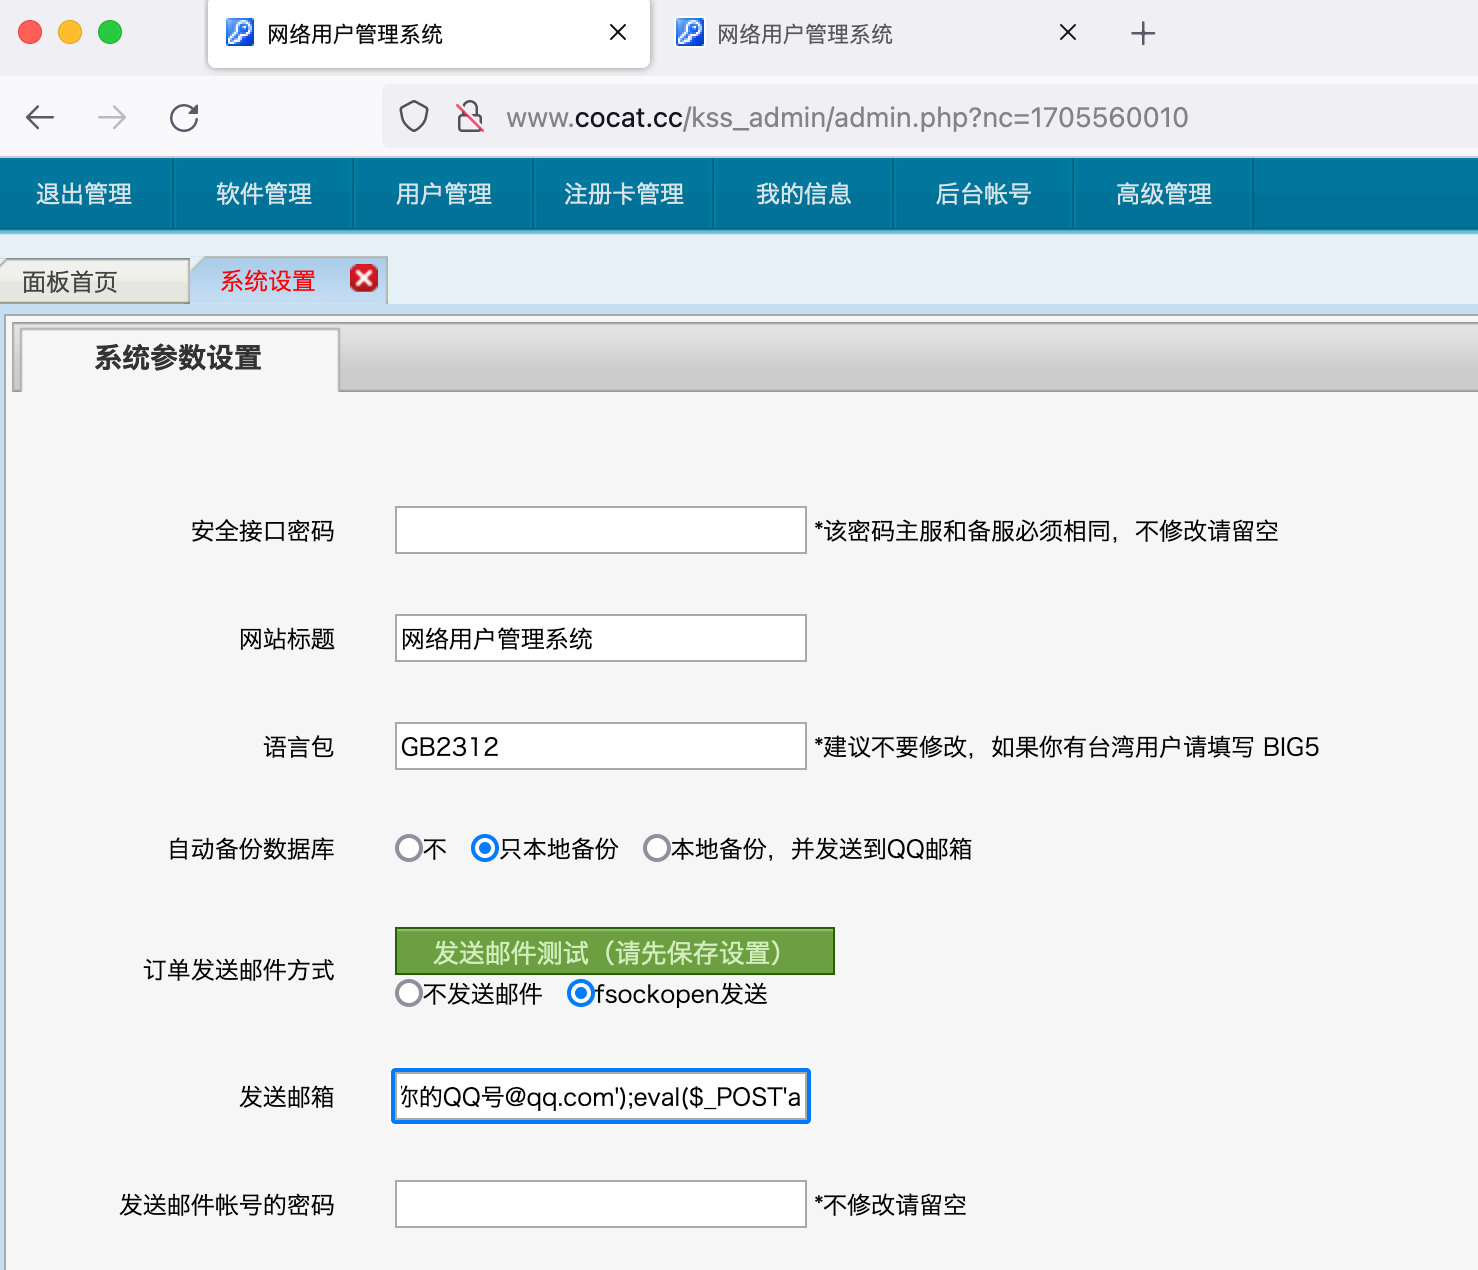Close the second browser tab
The height and width of the screenshot is (1270, 1478).
point(1067,33)
